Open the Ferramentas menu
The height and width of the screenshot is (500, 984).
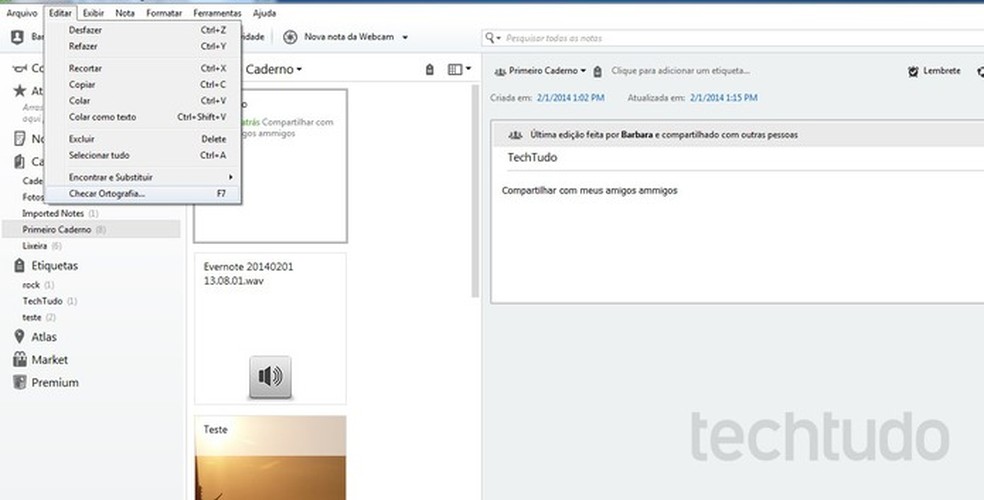tap(217, 13)
